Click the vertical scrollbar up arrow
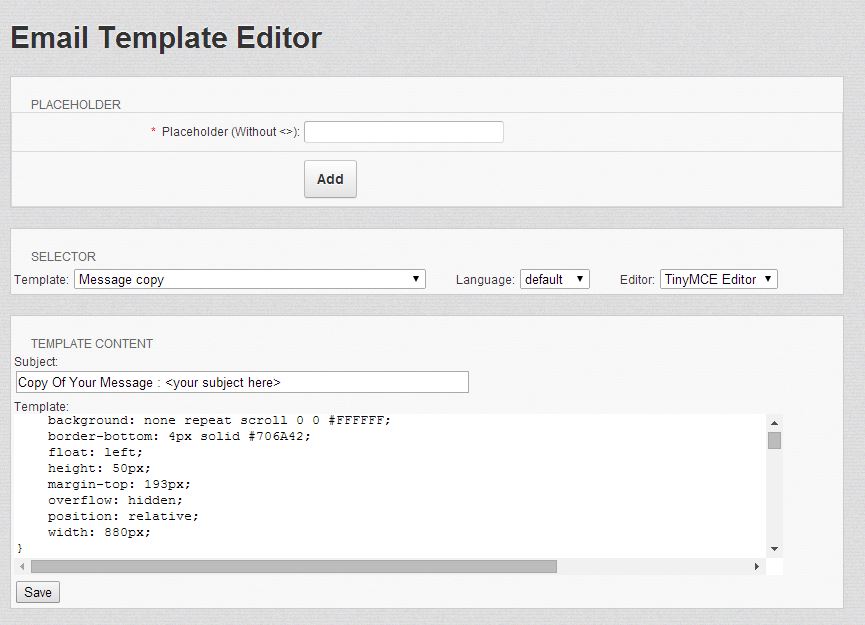Screen dimensions: 865x625 point(774,423)
